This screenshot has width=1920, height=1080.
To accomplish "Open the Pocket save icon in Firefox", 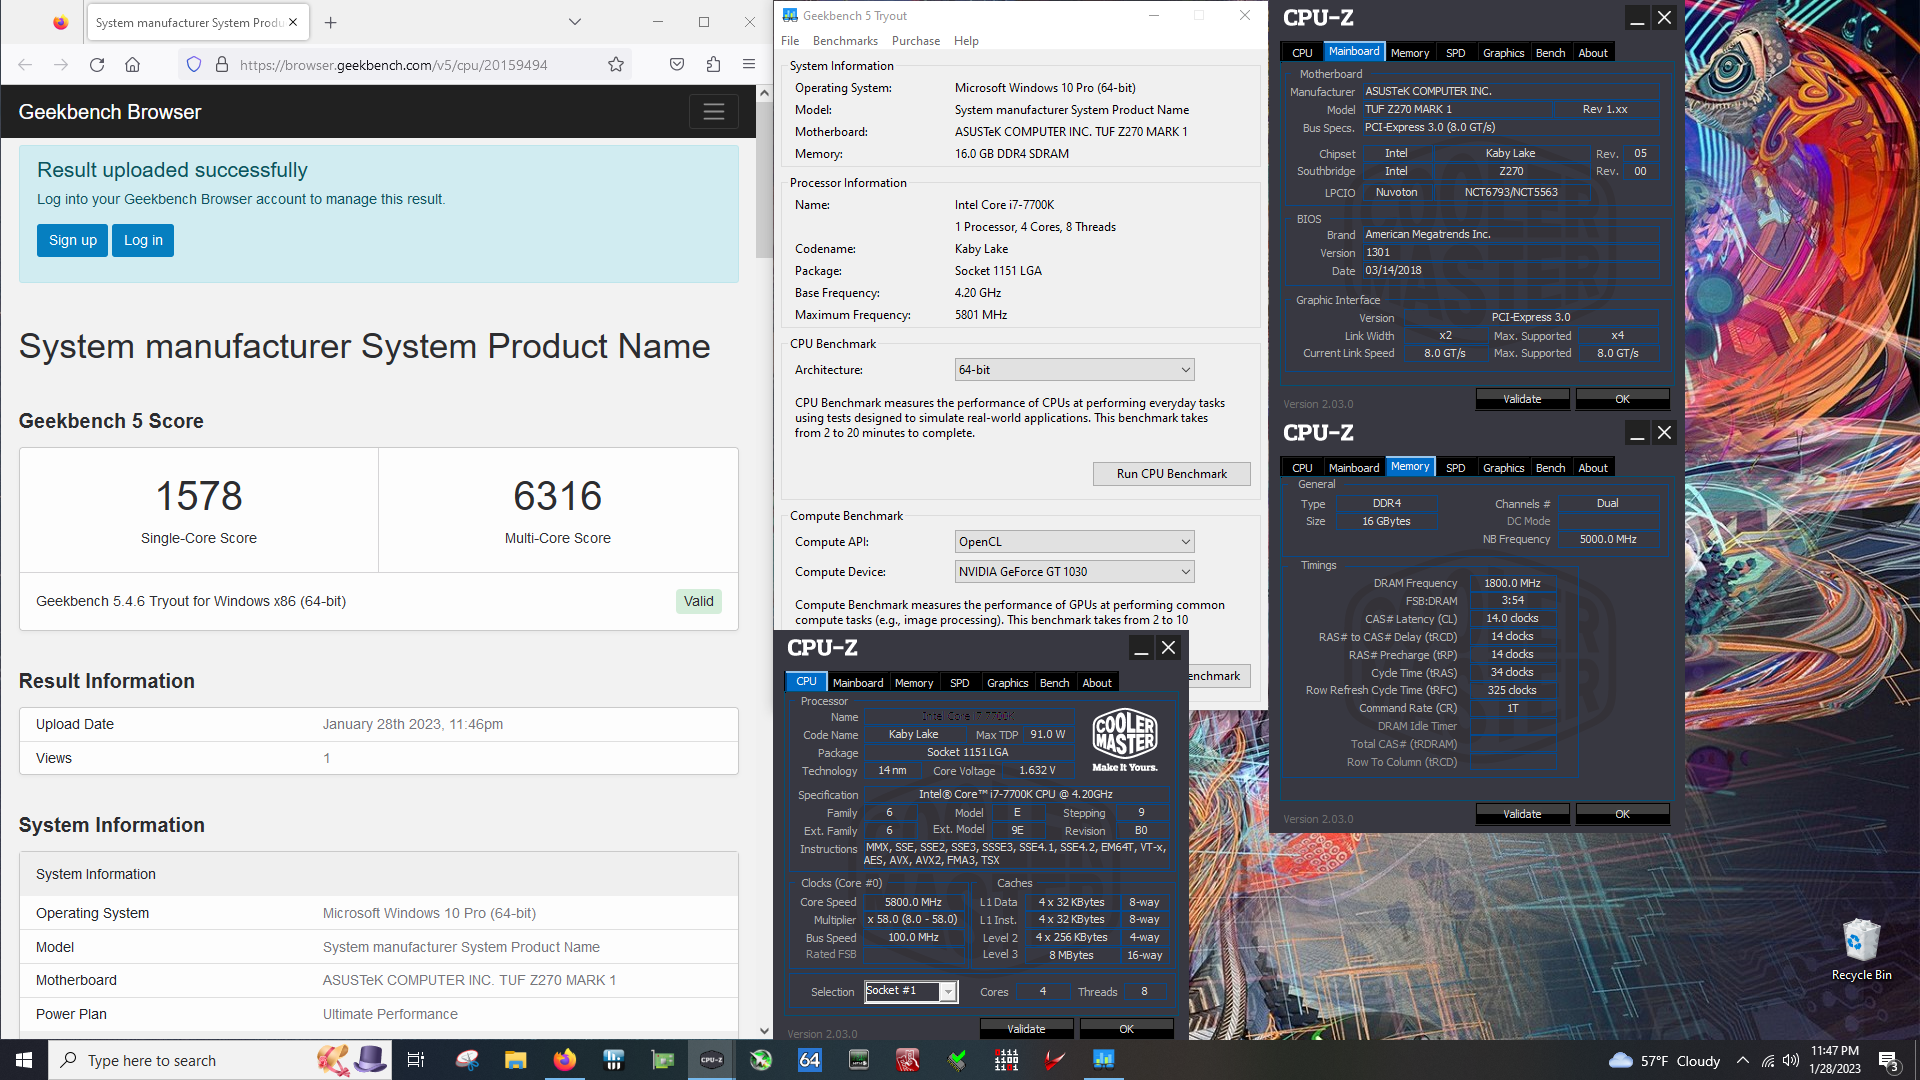I will pyautogui.click(x=677, y=65).
